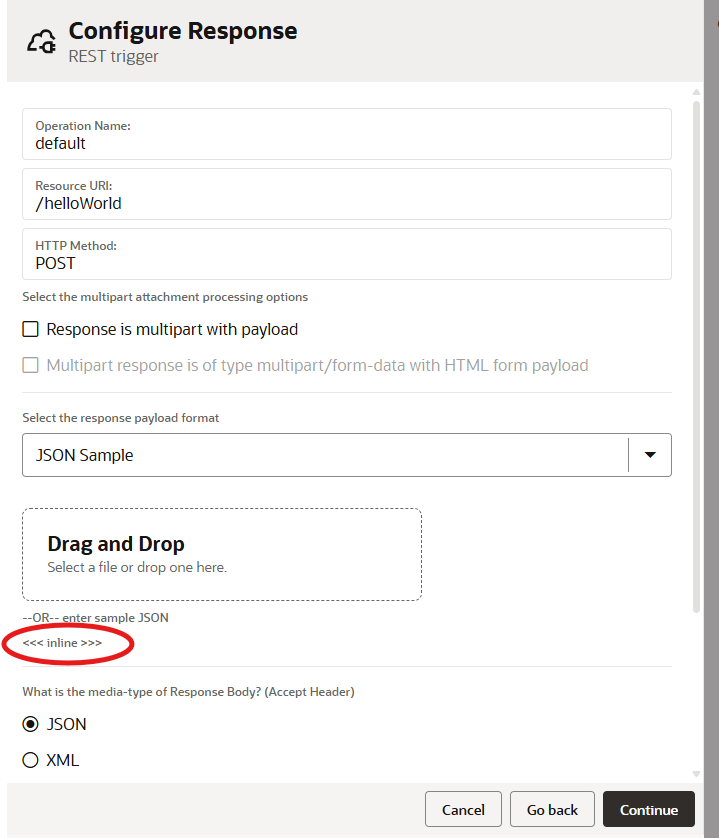Click the scrollbar up arrow
This screenshot has height=838, width=719.
[696, 93]
